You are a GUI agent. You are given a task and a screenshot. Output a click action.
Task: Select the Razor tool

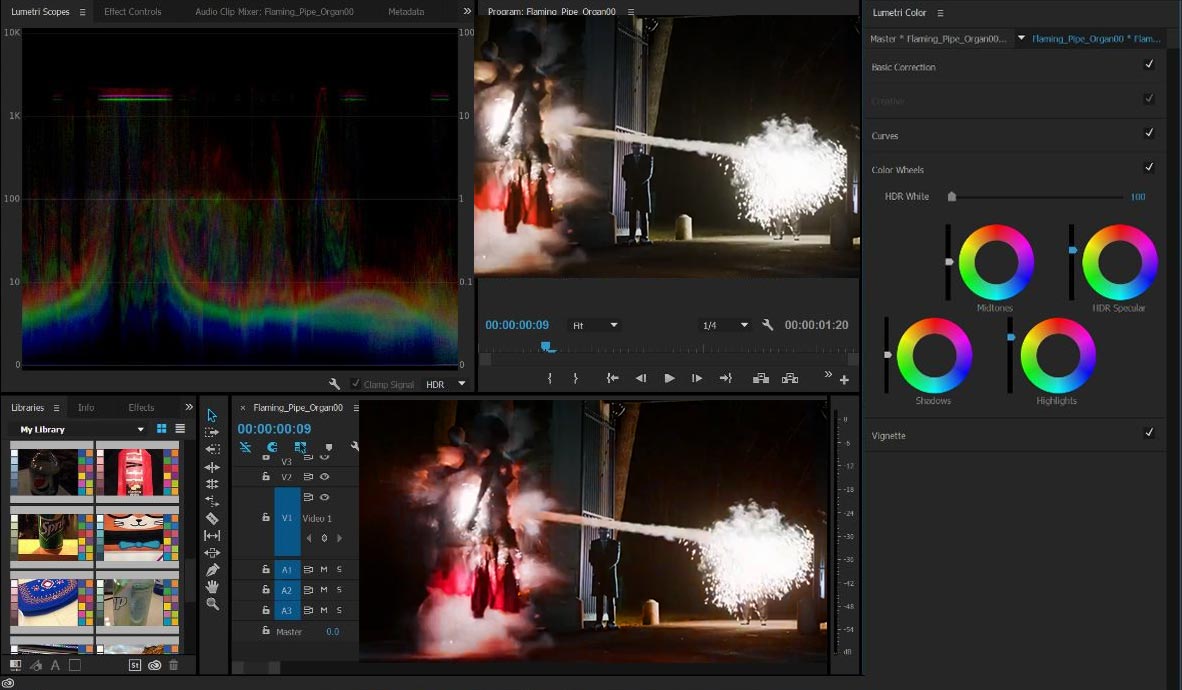(x=212, y=518)
